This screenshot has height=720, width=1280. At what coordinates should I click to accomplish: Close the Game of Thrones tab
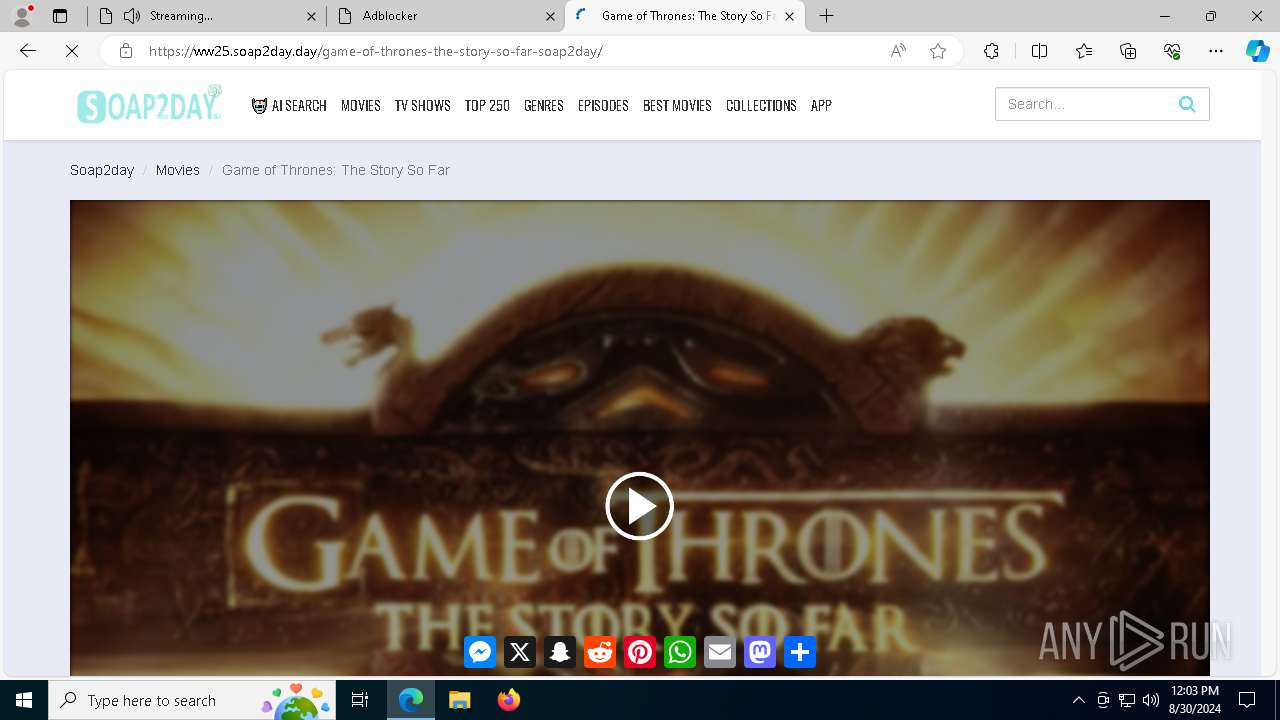pyautogui.click(x=790, y=16)
